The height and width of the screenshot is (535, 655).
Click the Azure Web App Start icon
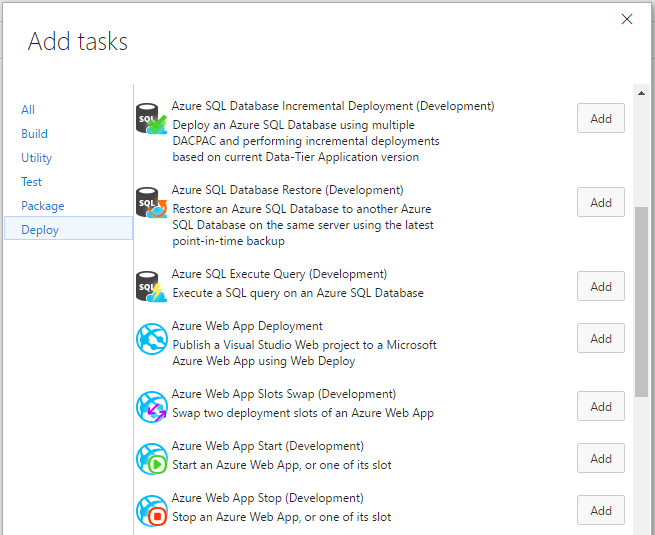(152, 459)
